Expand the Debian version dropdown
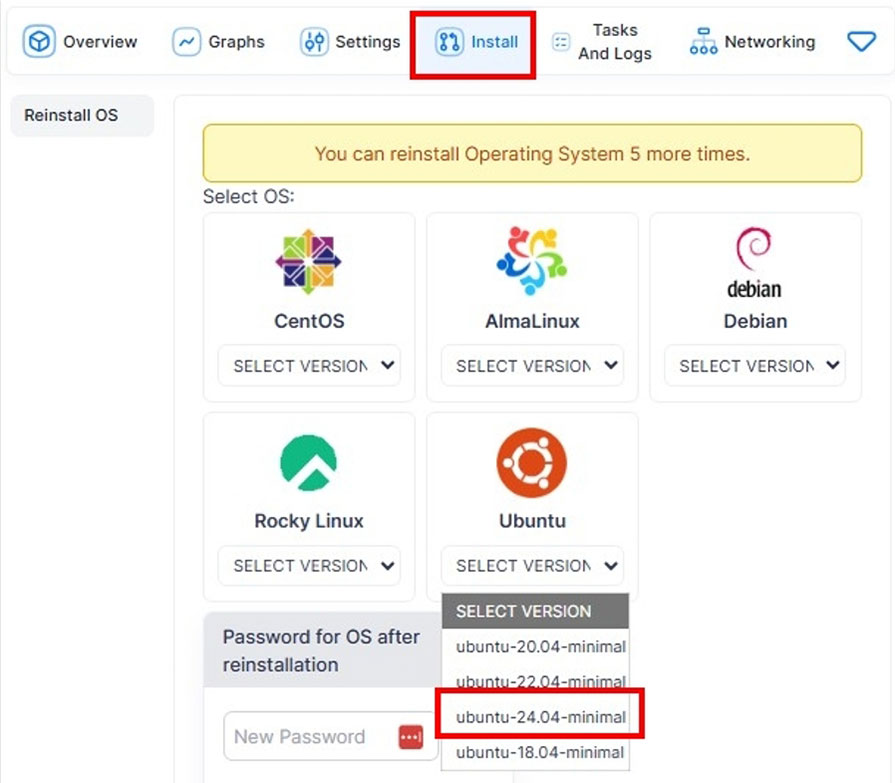The image size is (895, 783). 755,366
